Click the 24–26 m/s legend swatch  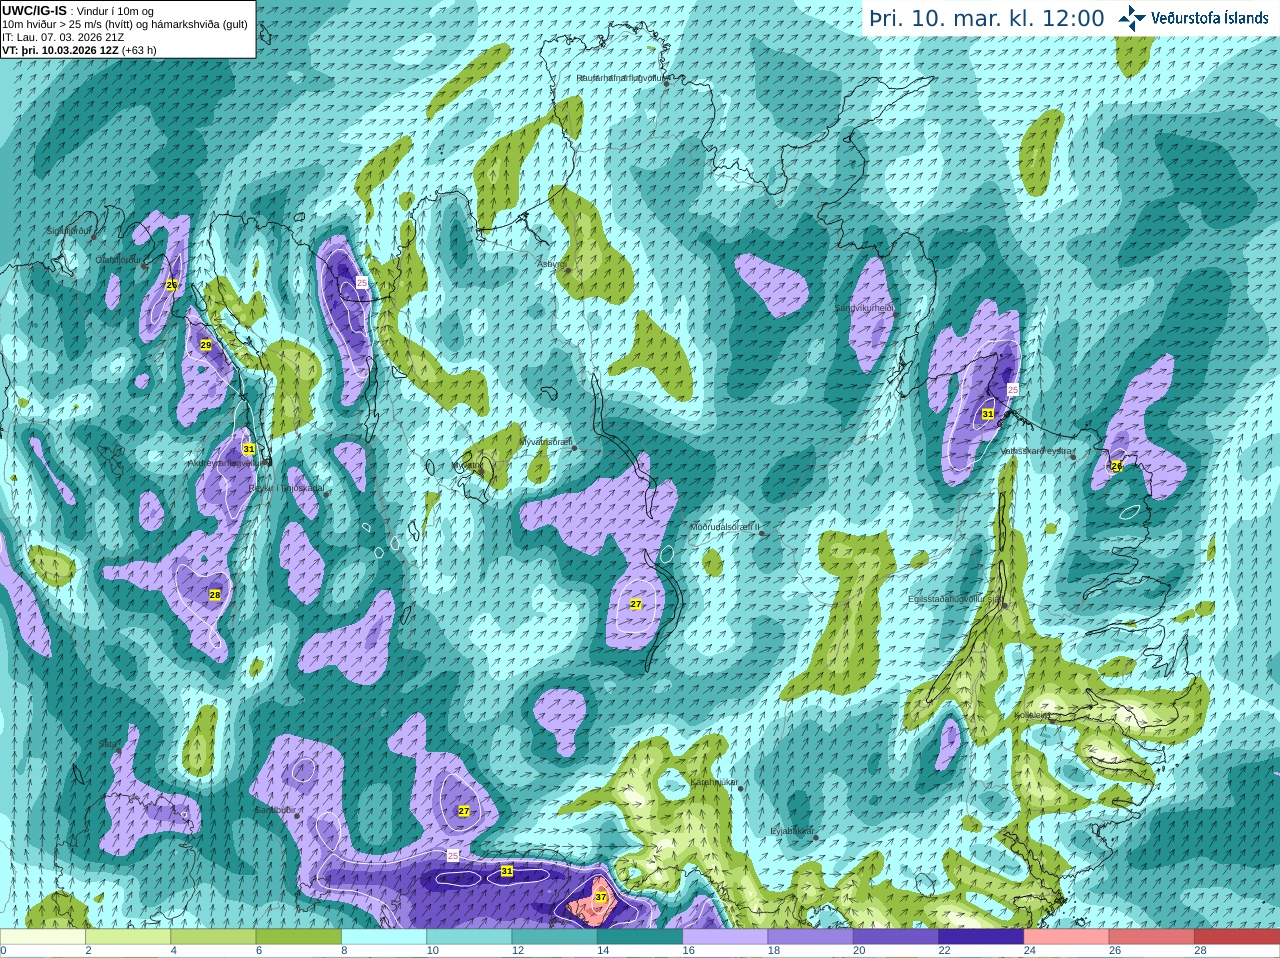pyautogui.click(x=1067, y=937)
